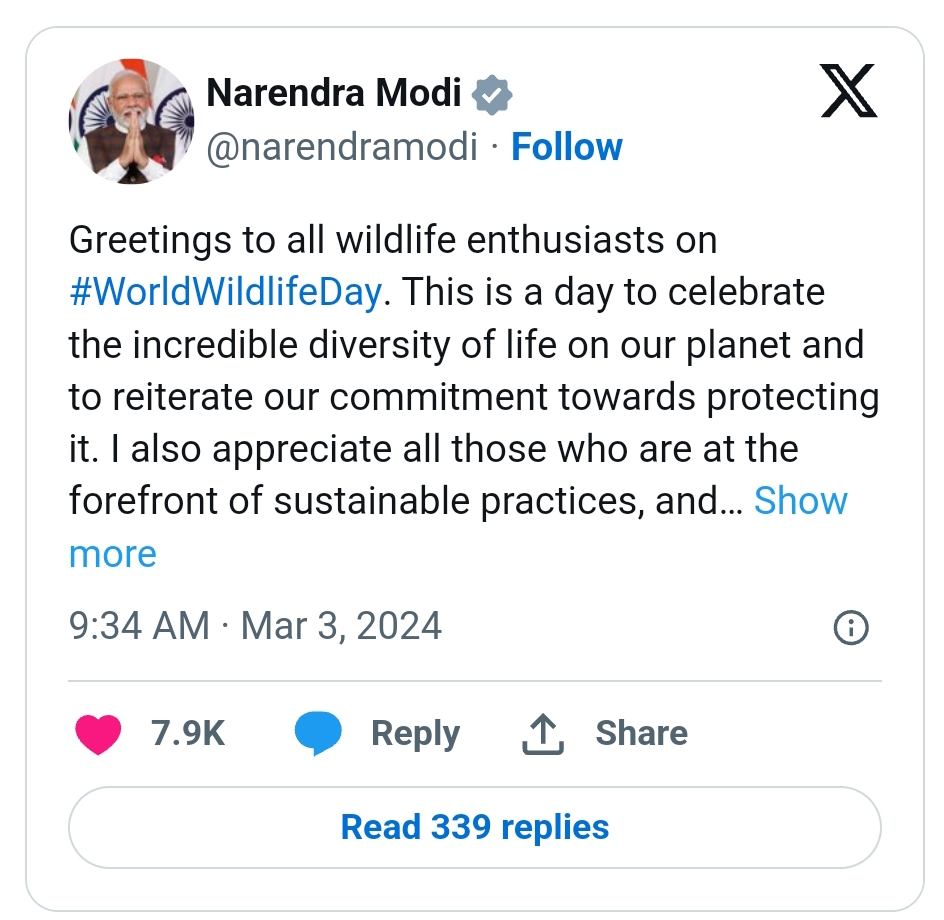
Task: Click the Reply label text
Action: [417, 733]
